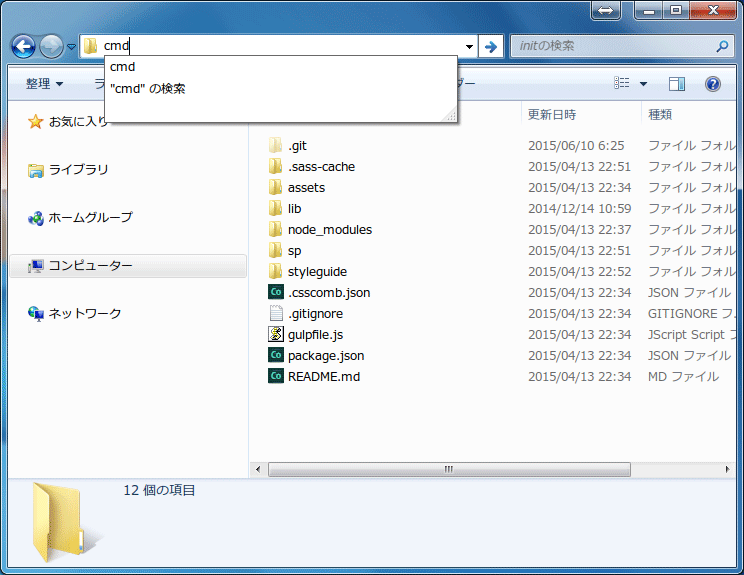This screenshot has width=744, height=575.
Task: Select the sp folder name
Action: click(x=294, y=250)
